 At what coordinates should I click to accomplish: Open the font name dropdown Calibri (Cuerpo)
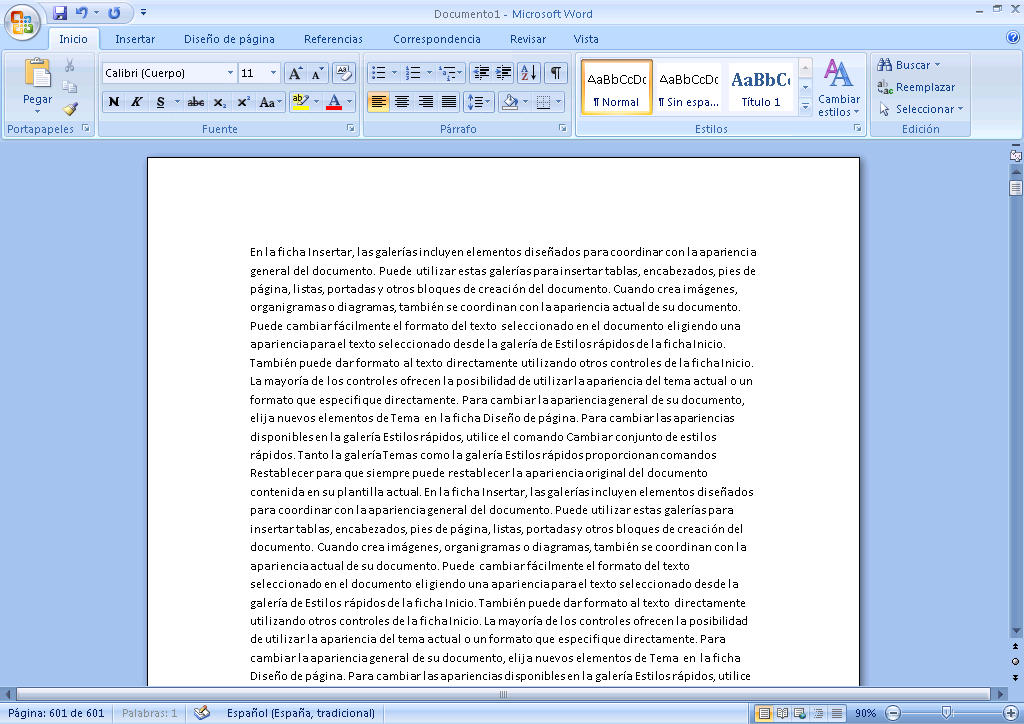230,73
